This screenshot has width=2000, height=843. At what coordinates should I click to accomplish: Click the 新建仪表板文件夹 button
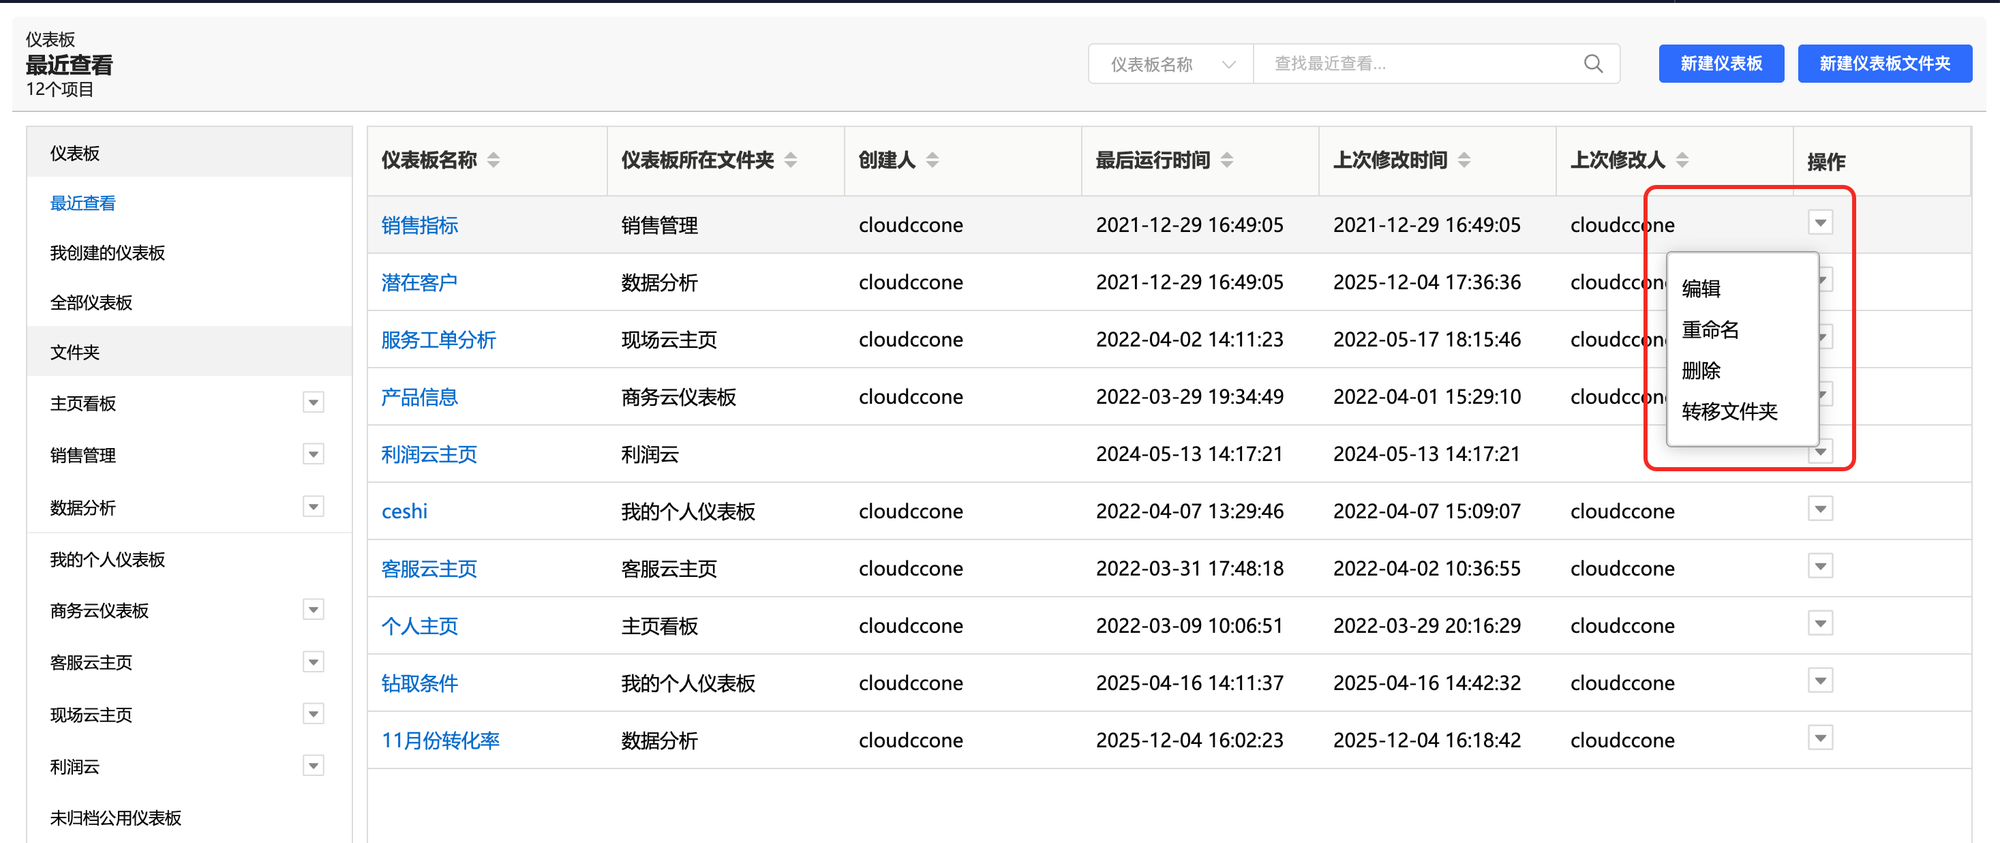[1884, 64]
